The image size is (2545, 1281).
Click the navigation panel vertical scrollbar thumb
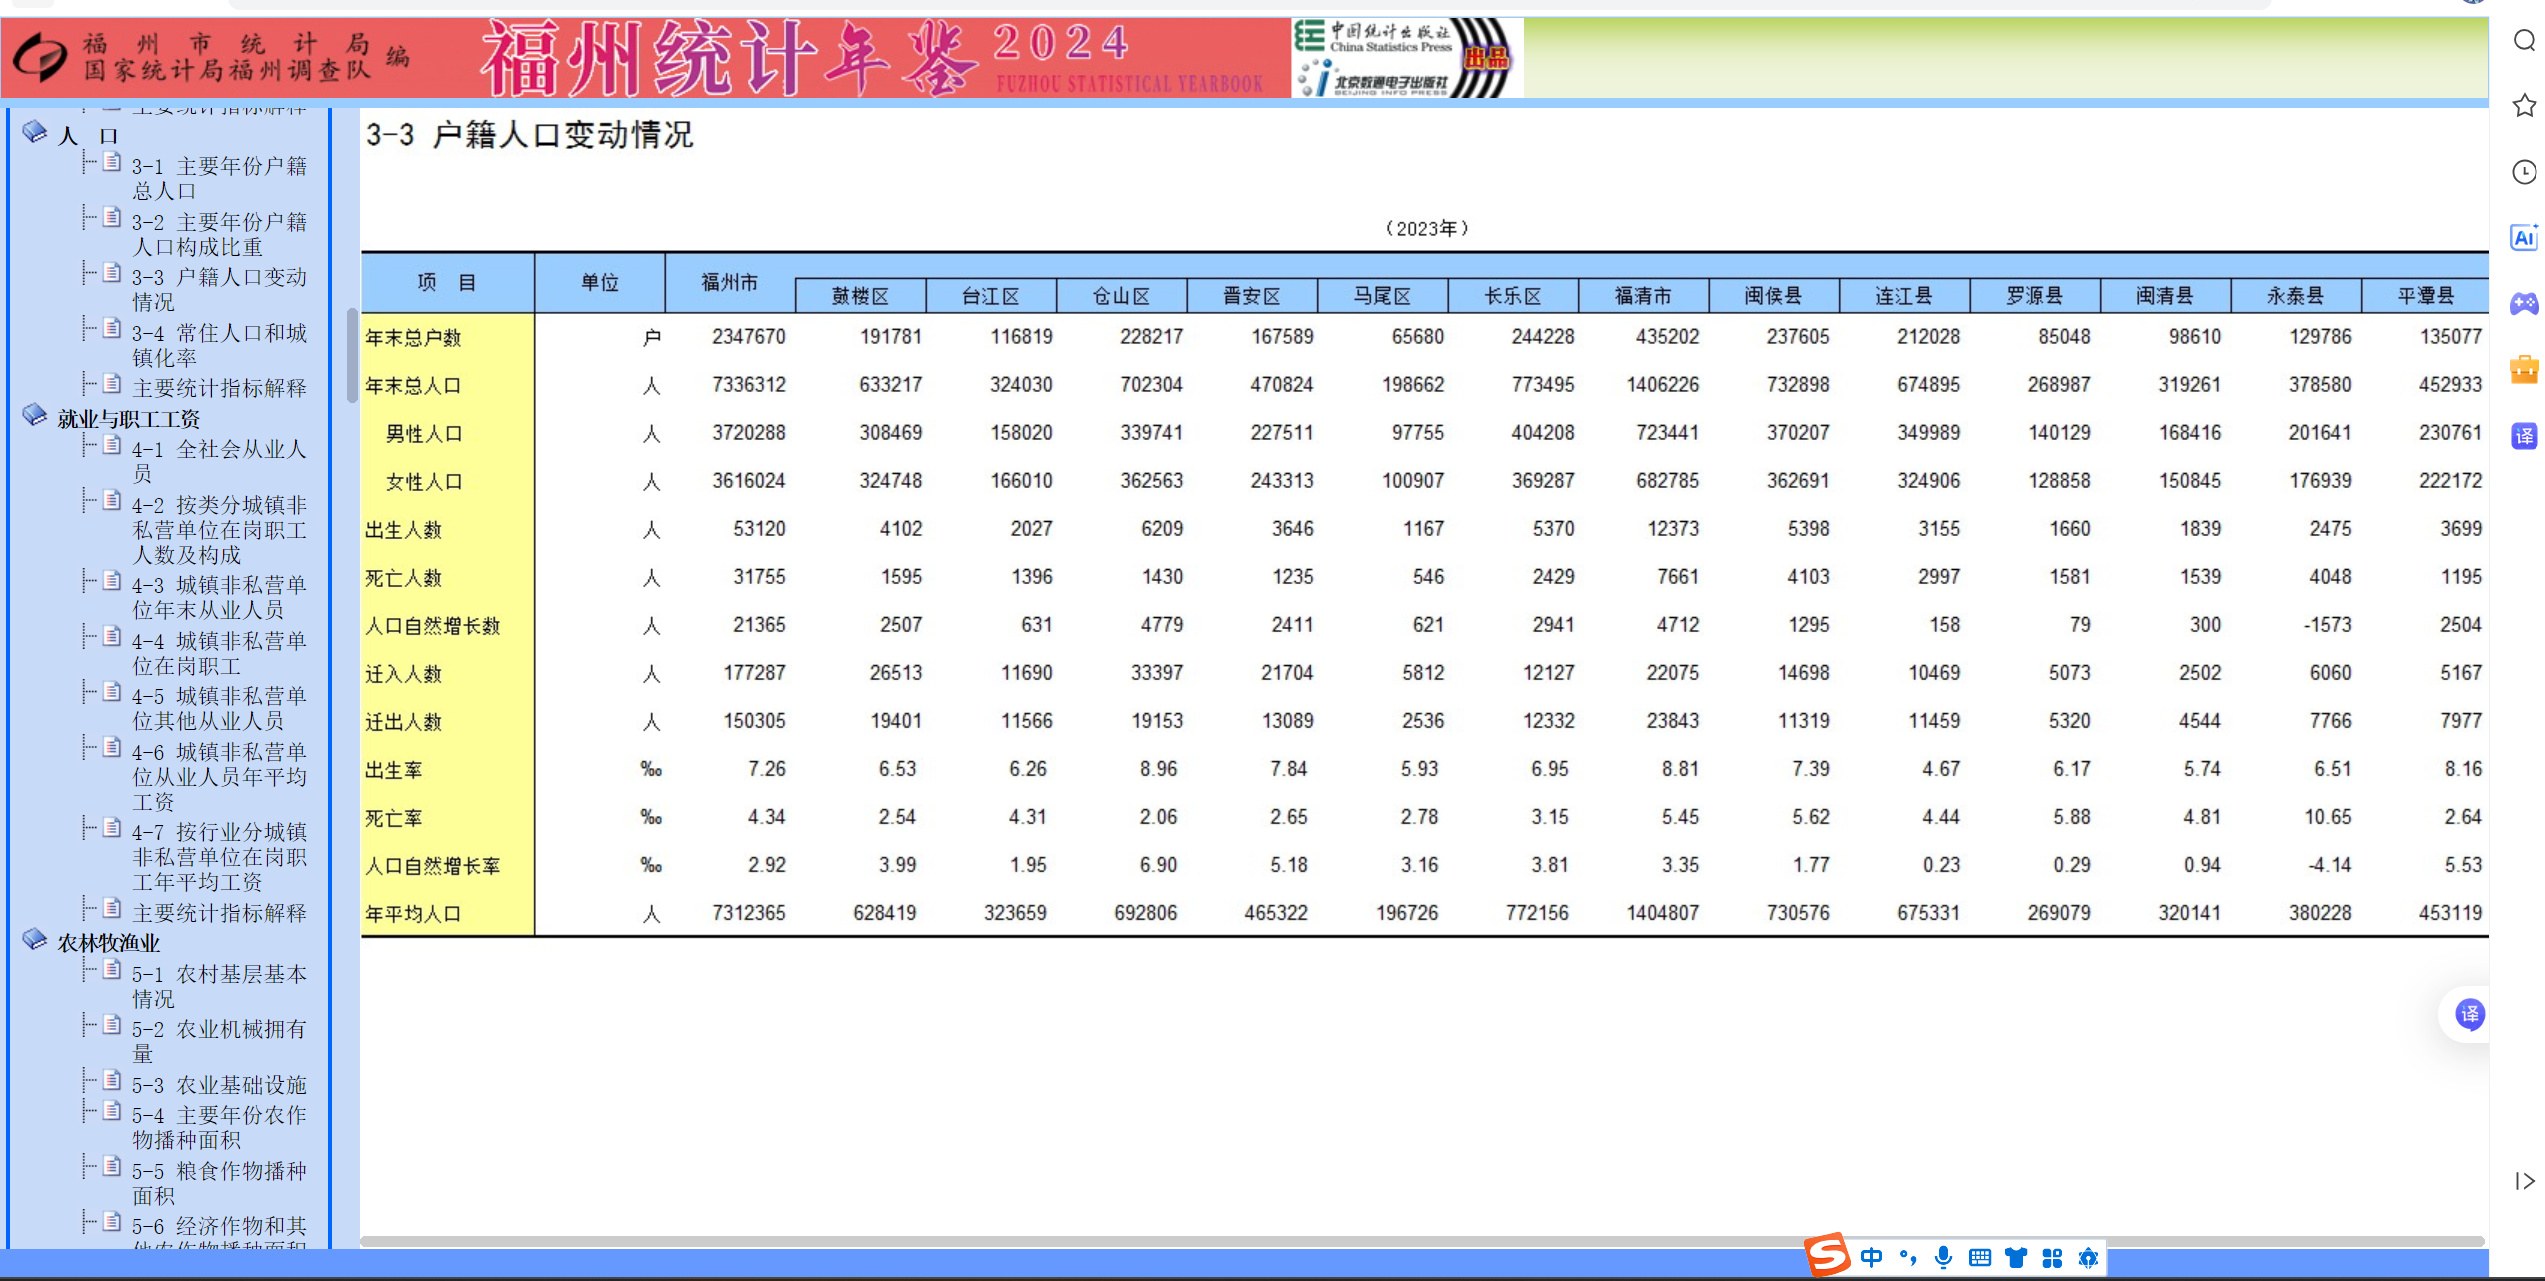click(x=352, y=355)
